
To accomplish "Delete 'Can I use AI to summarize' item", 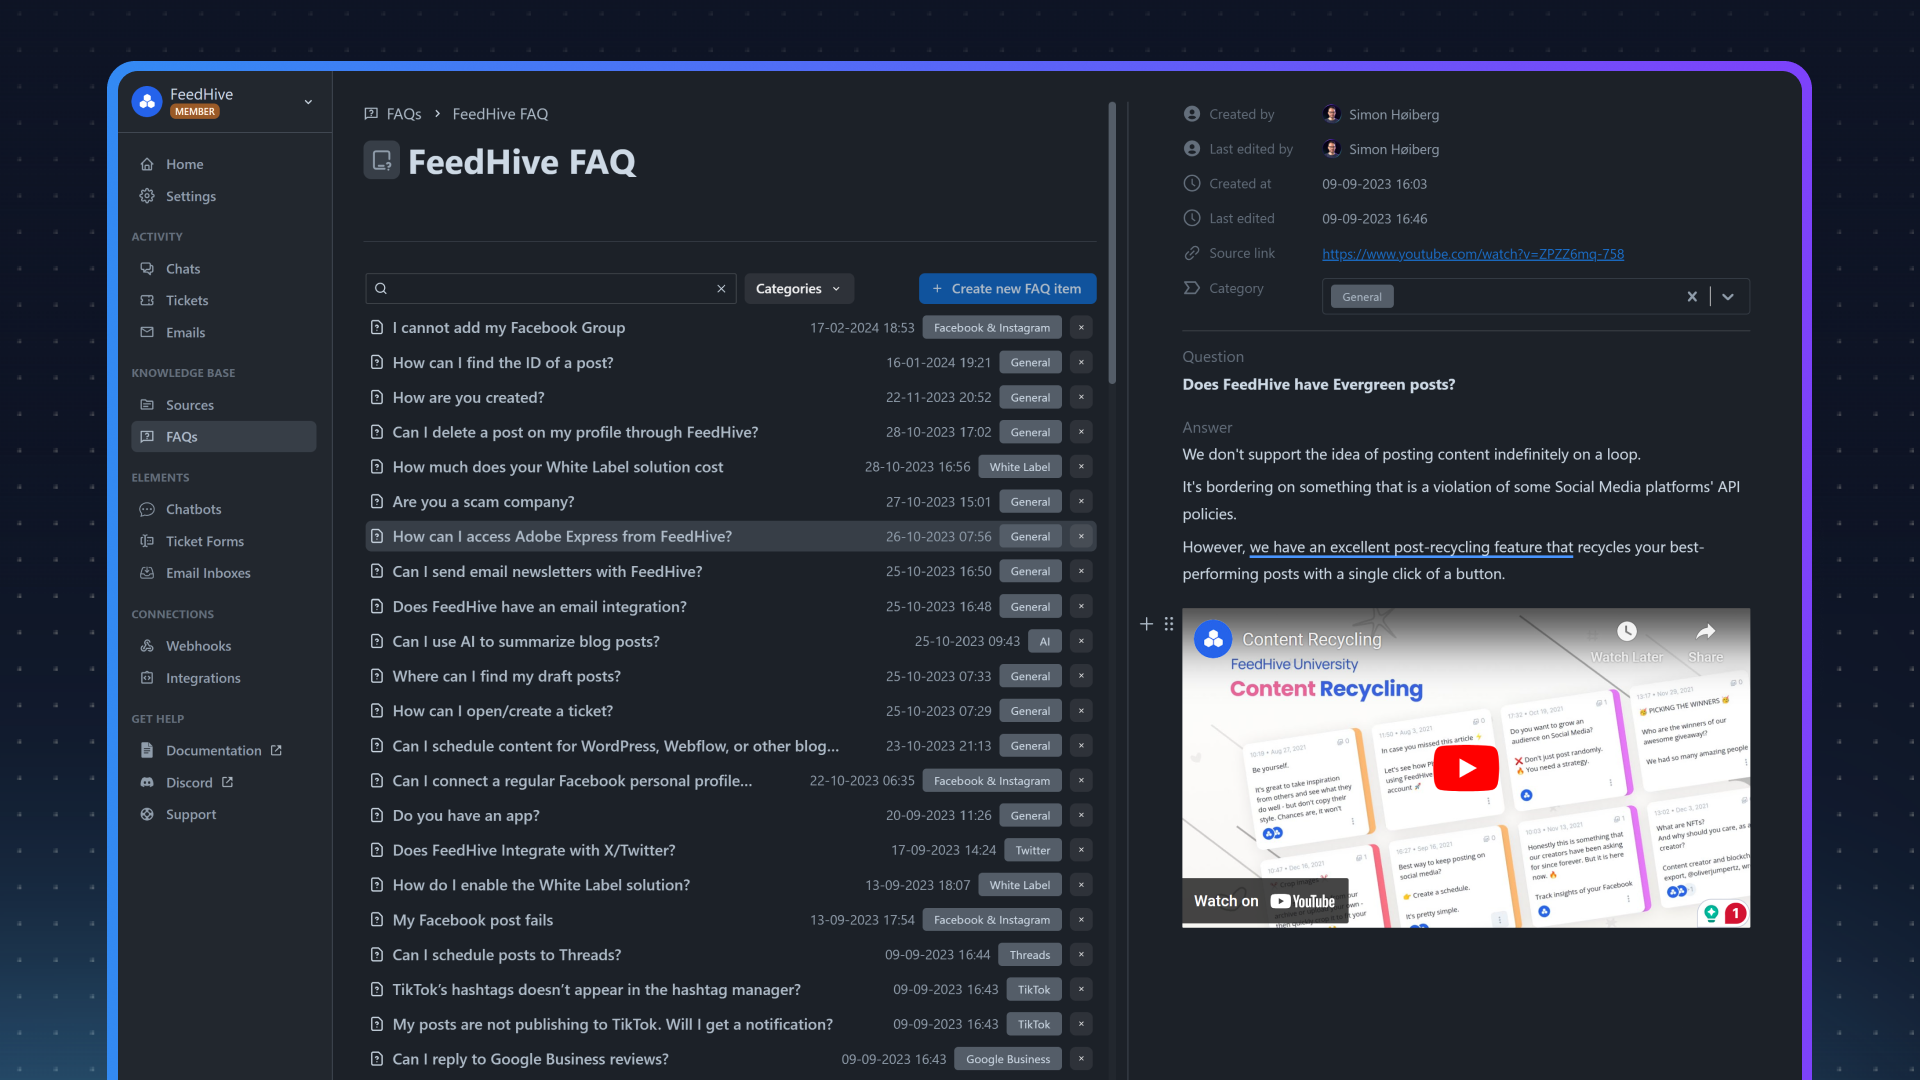I will click(1081, 641).
